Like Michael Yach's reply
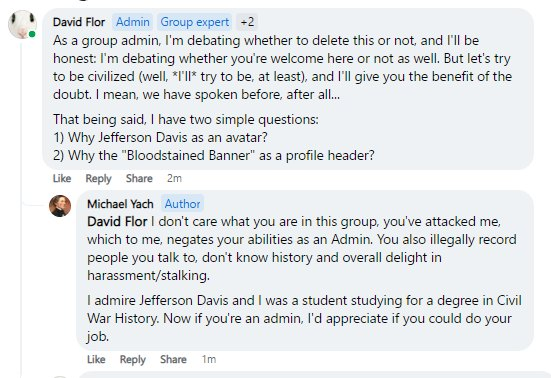 96,359
